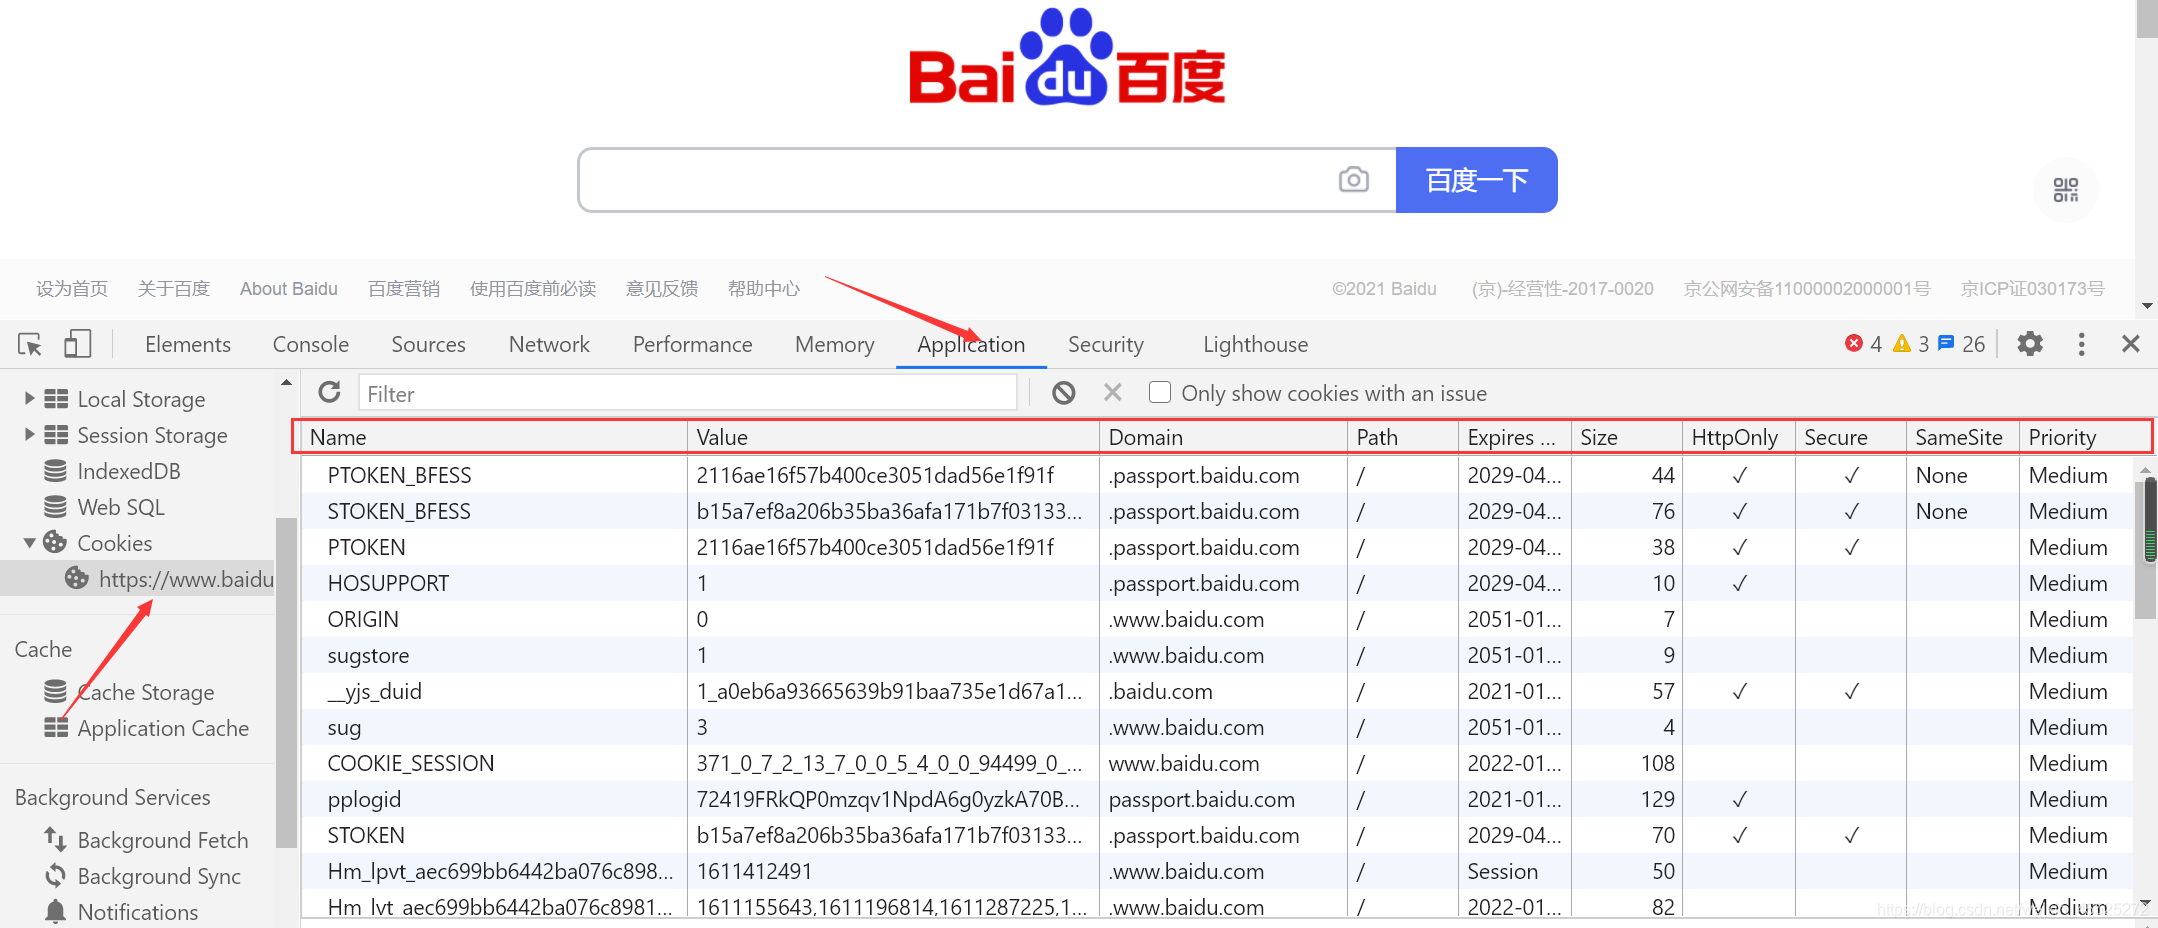Toggle the device toolbar icon
This screenshot has height=928, width=2158.
coord(77,344)
